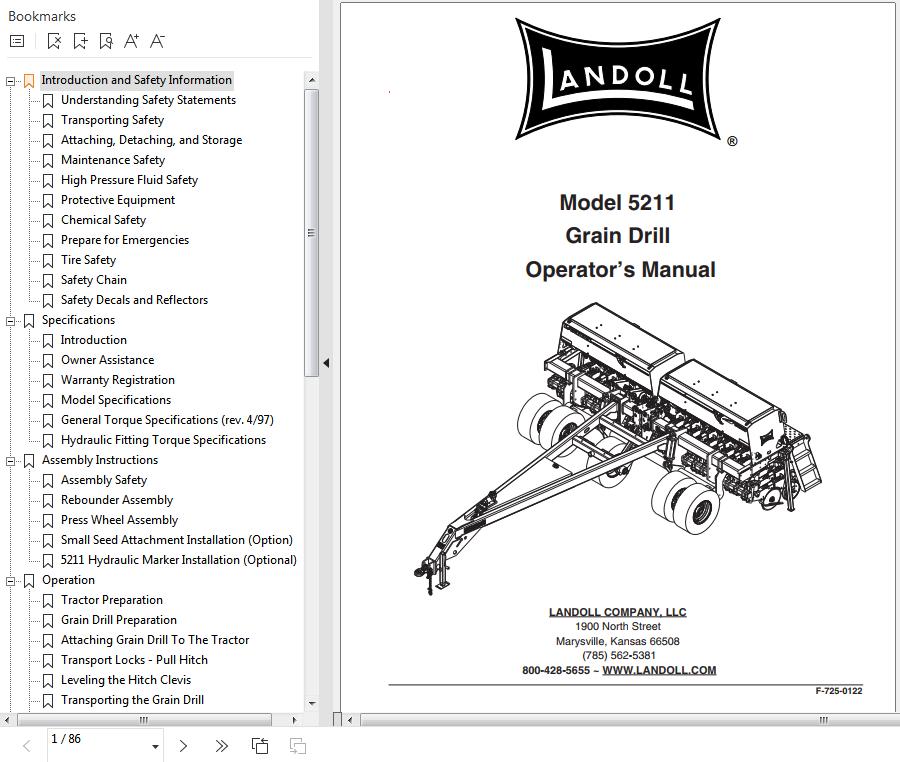Select Small Seed Attachment Installation (Option) bookmark

(177, 540)
